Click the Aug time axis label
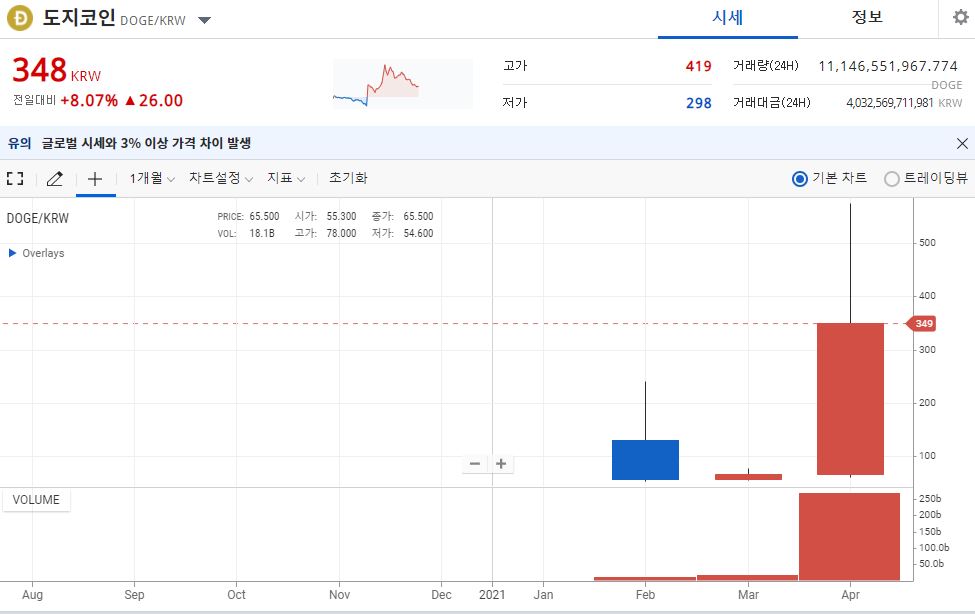 (32, 595)
